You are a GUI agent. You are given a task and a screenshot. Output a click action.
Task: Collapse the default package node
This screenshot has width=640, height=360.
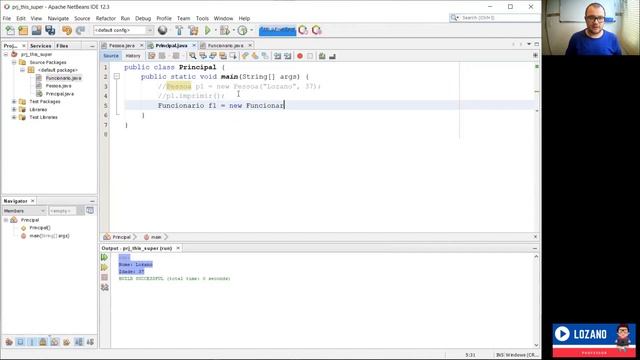pos(22,70)
